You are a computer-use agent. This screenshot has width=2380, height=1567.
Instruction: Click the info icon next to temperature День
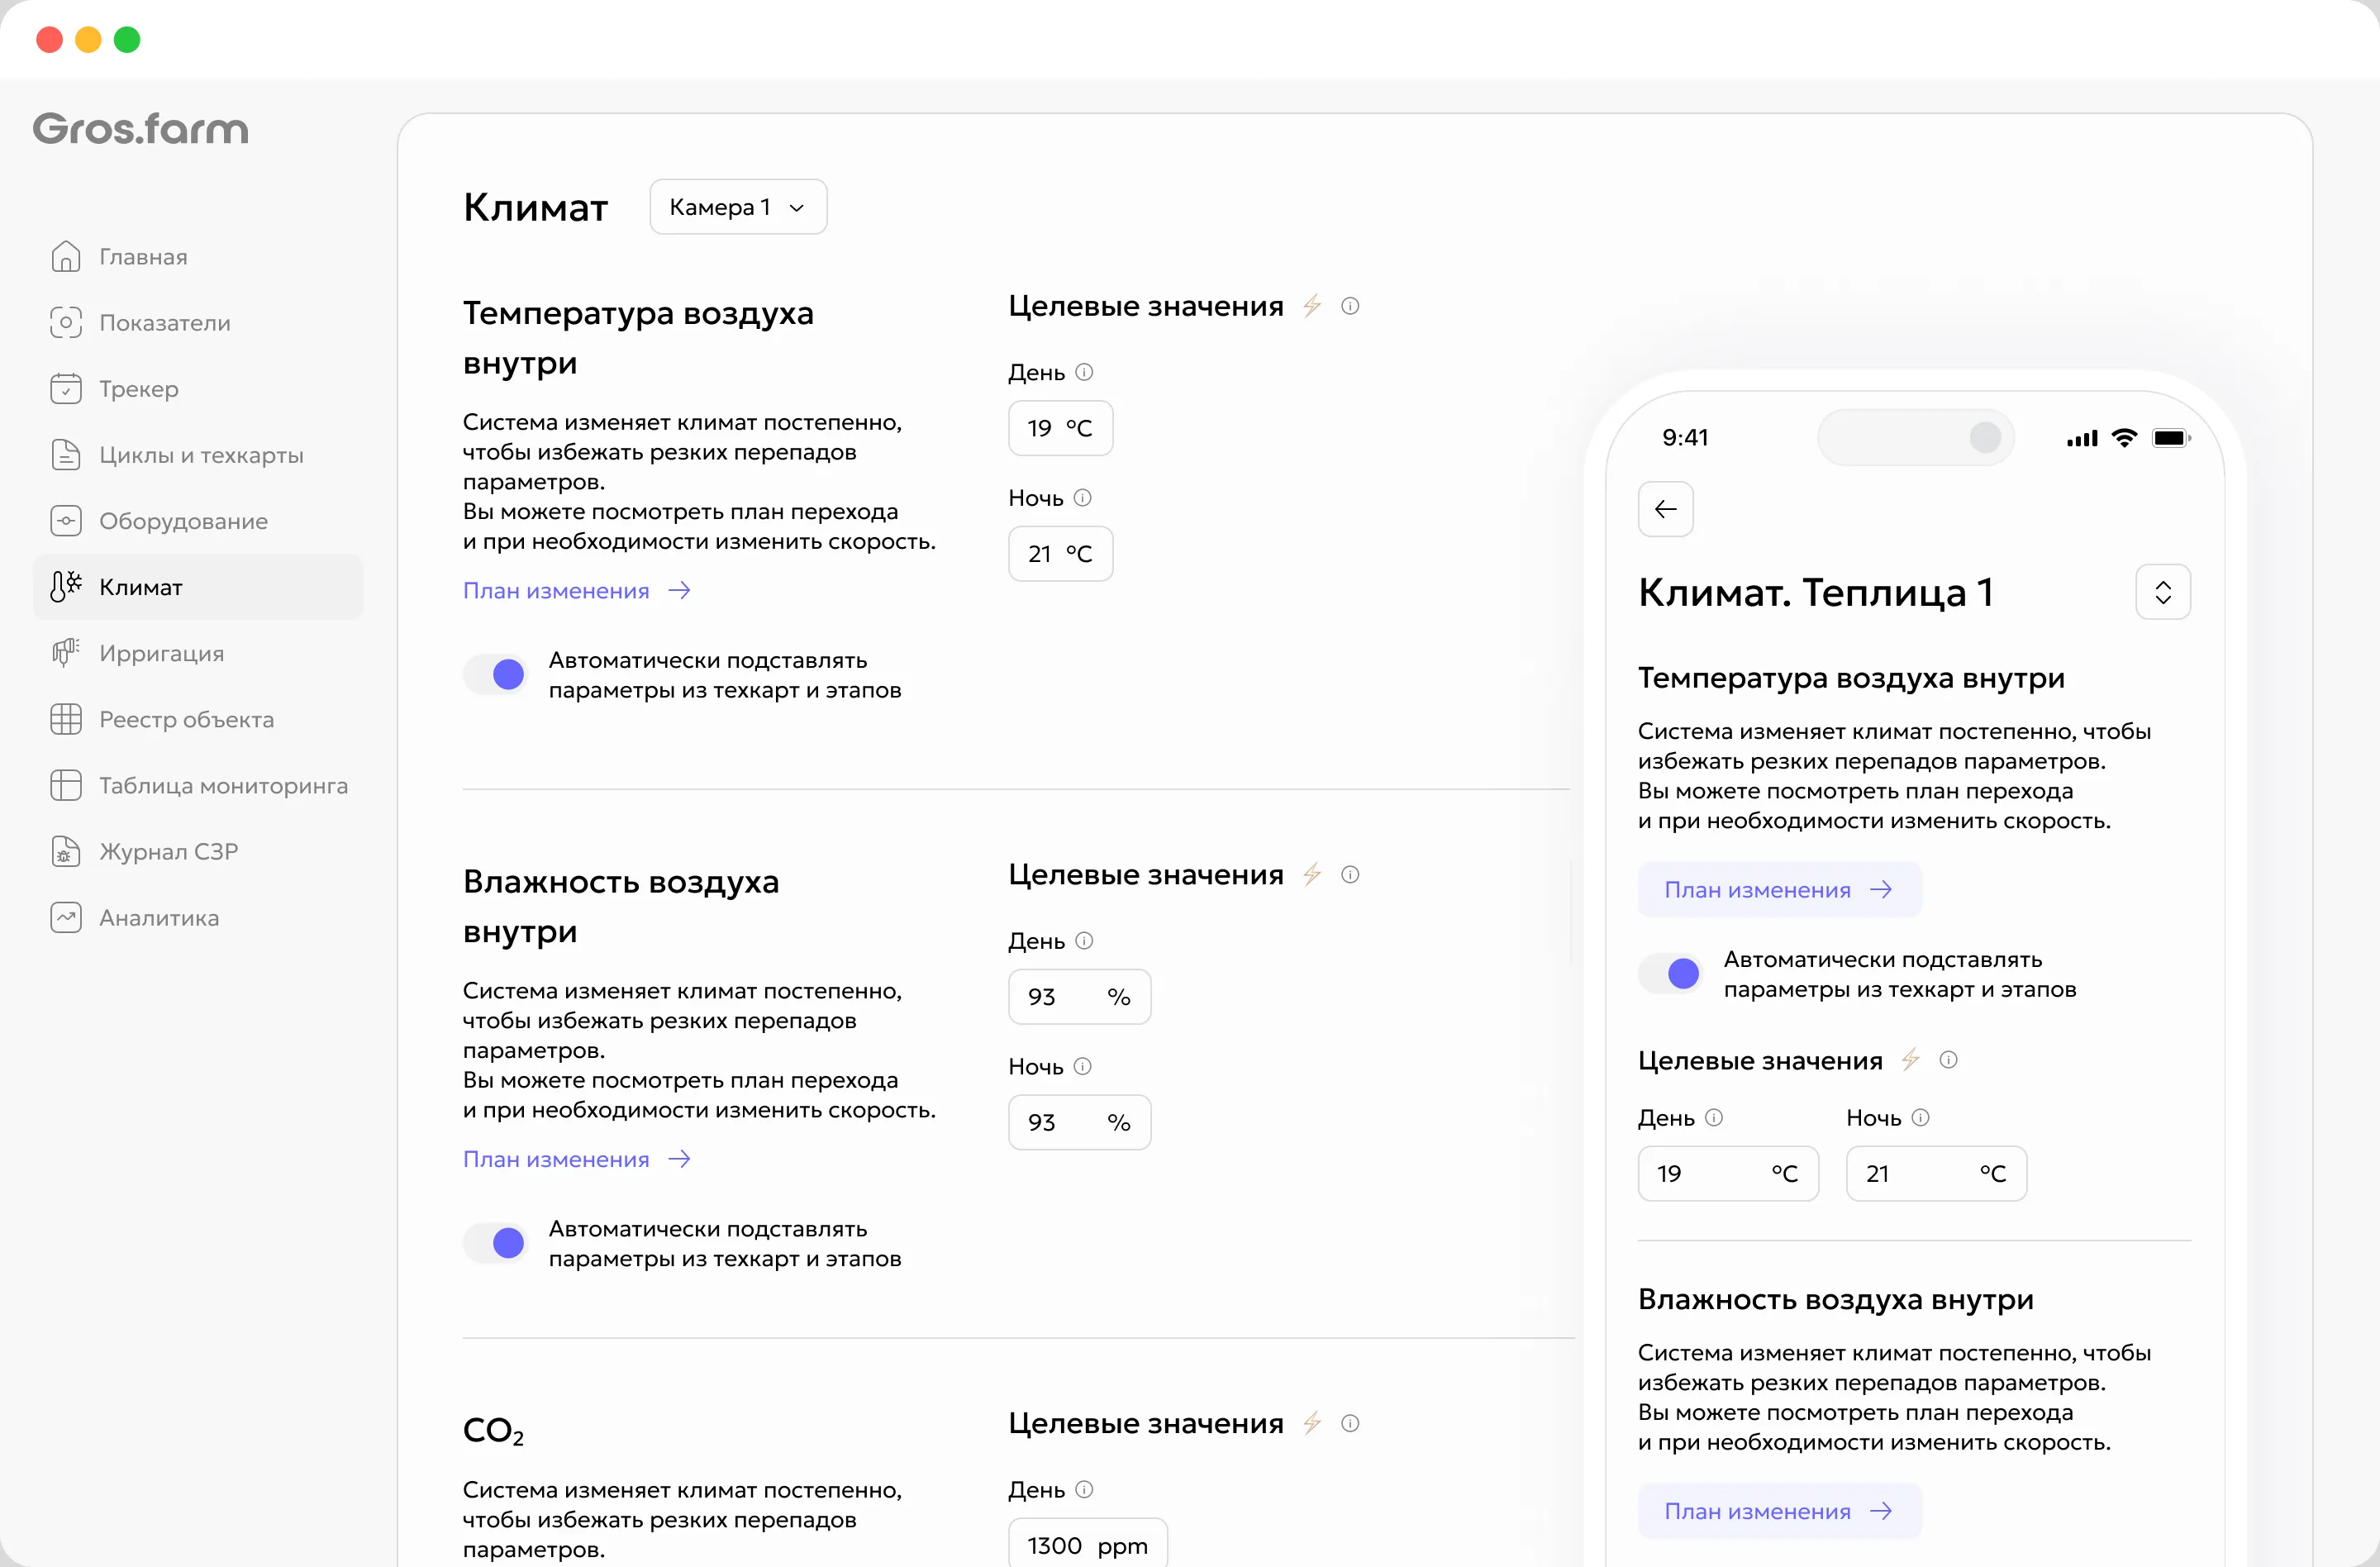click(x=1084, y=372)
